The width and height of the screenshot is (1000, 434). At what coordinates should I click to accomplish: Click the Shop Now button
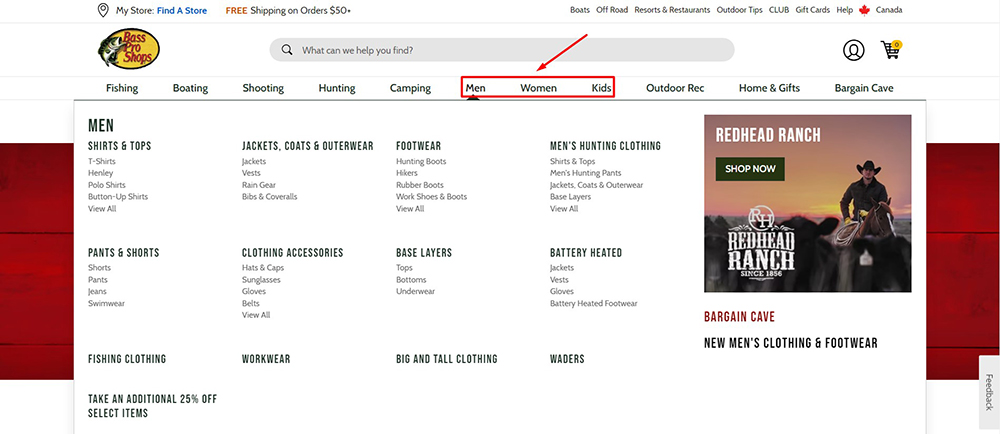(750, 169)
